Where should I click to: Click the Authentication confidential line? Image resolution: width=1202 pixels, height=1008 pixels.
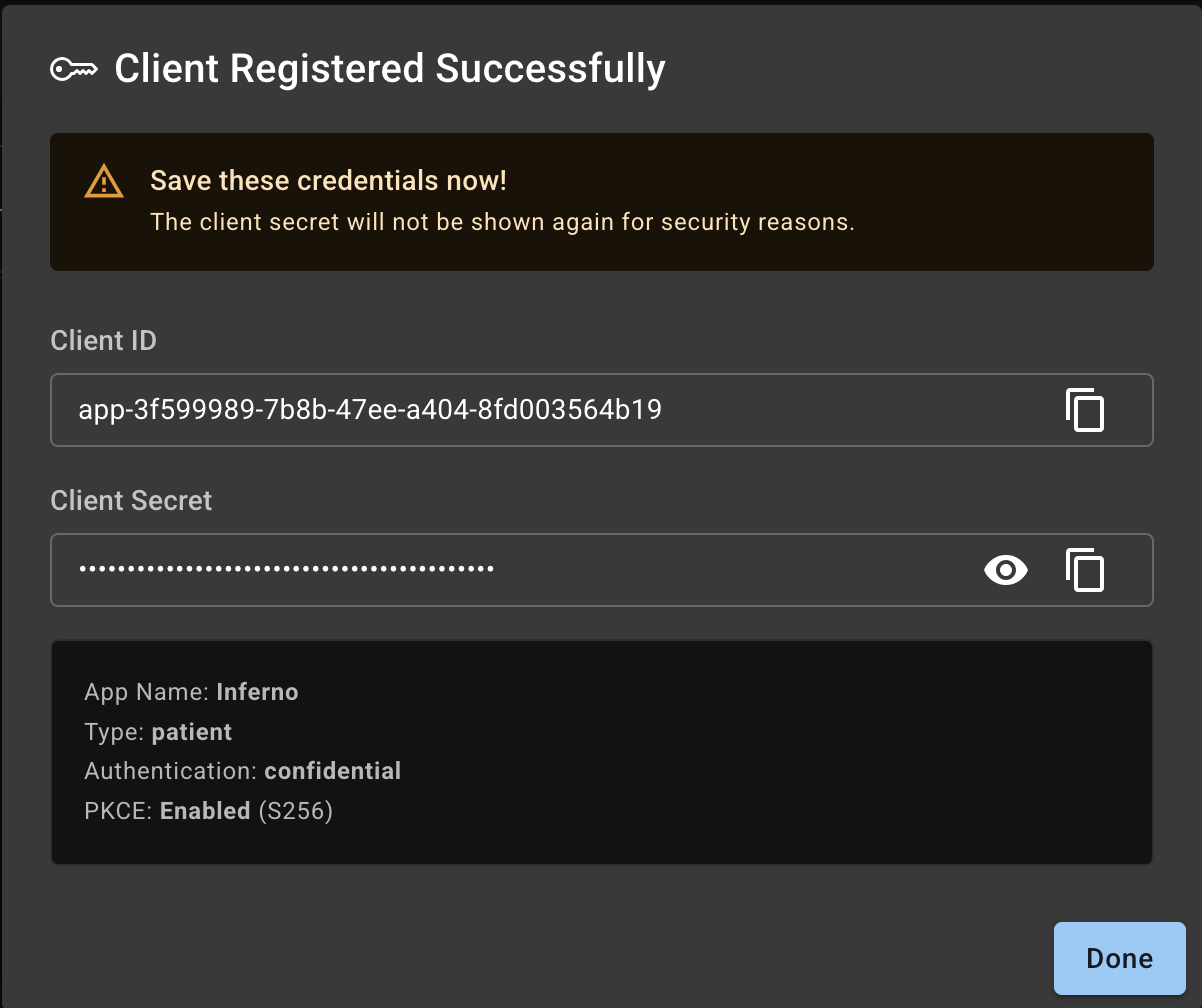tap(242, 771)
